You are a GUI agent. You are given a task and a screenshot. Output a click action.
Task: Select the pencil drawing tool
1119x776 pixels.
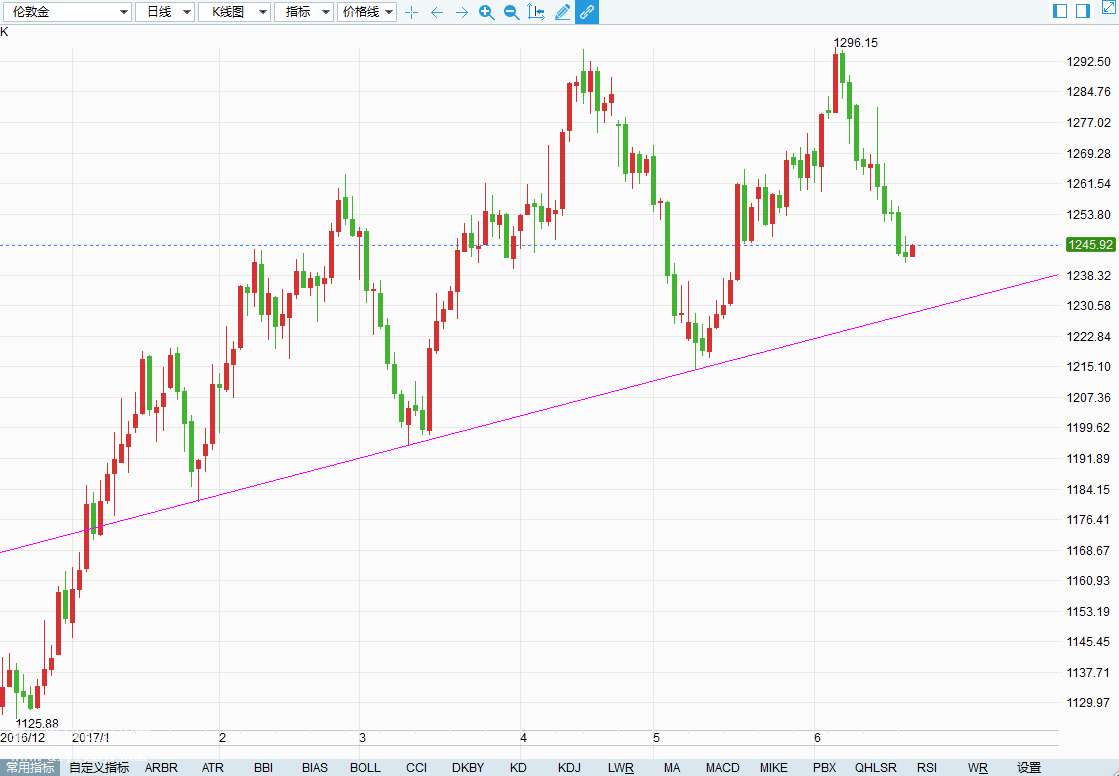[562, 12]
